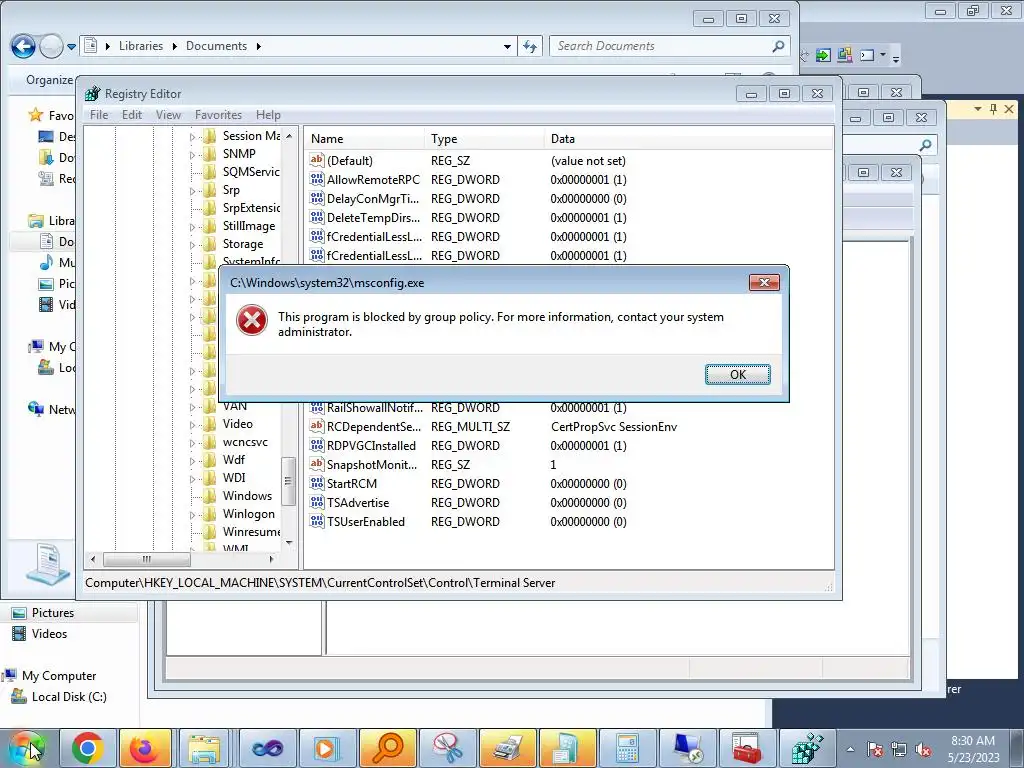This screenshot has width=1024, height=768.
Task: Open the Start menu
Action: [x=27, y=748]
